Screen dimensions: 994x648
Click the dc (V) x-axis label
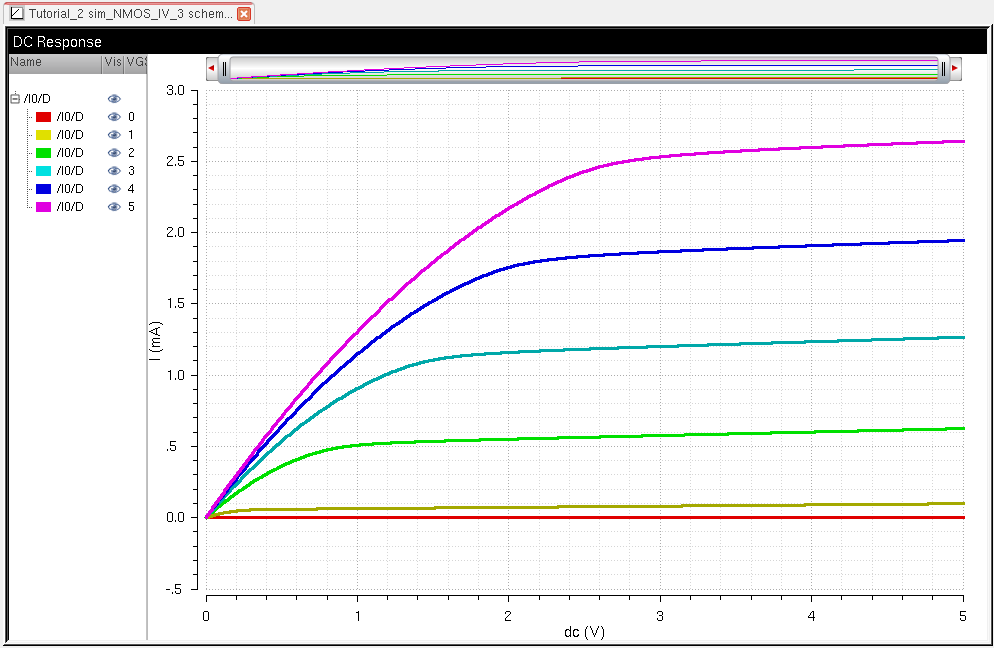pyautogui.click(x=583, y=632)
